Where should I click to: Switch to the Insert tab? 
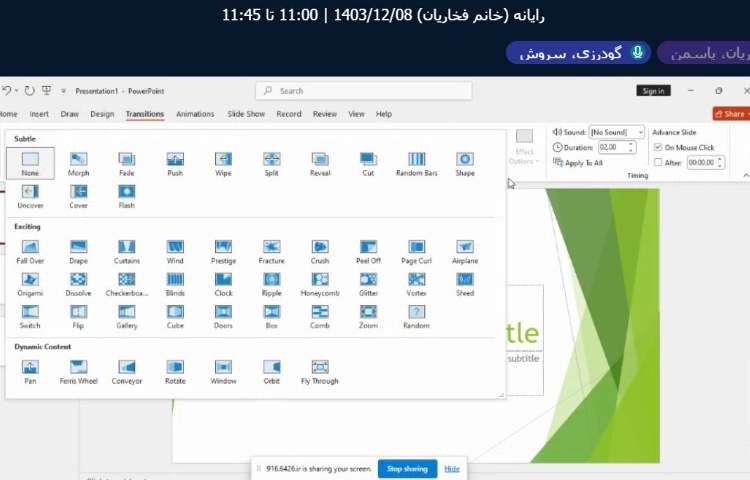tap(39, 114)
